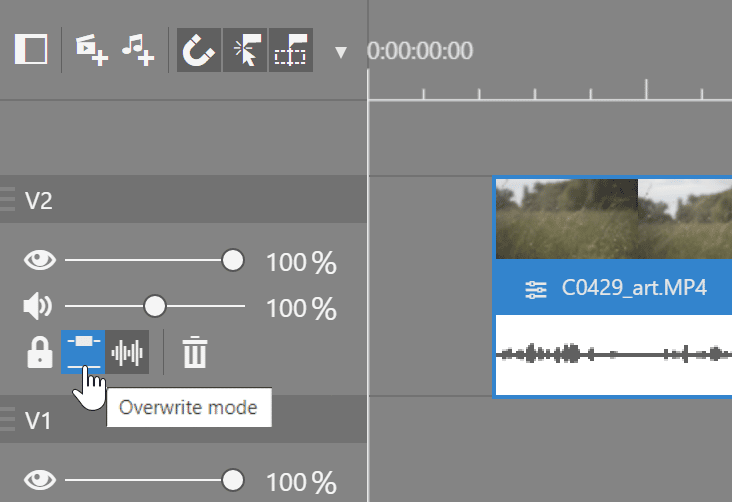Hide the V2 track visibility eye
Screen dimensions: 733x503
[40, 262]
